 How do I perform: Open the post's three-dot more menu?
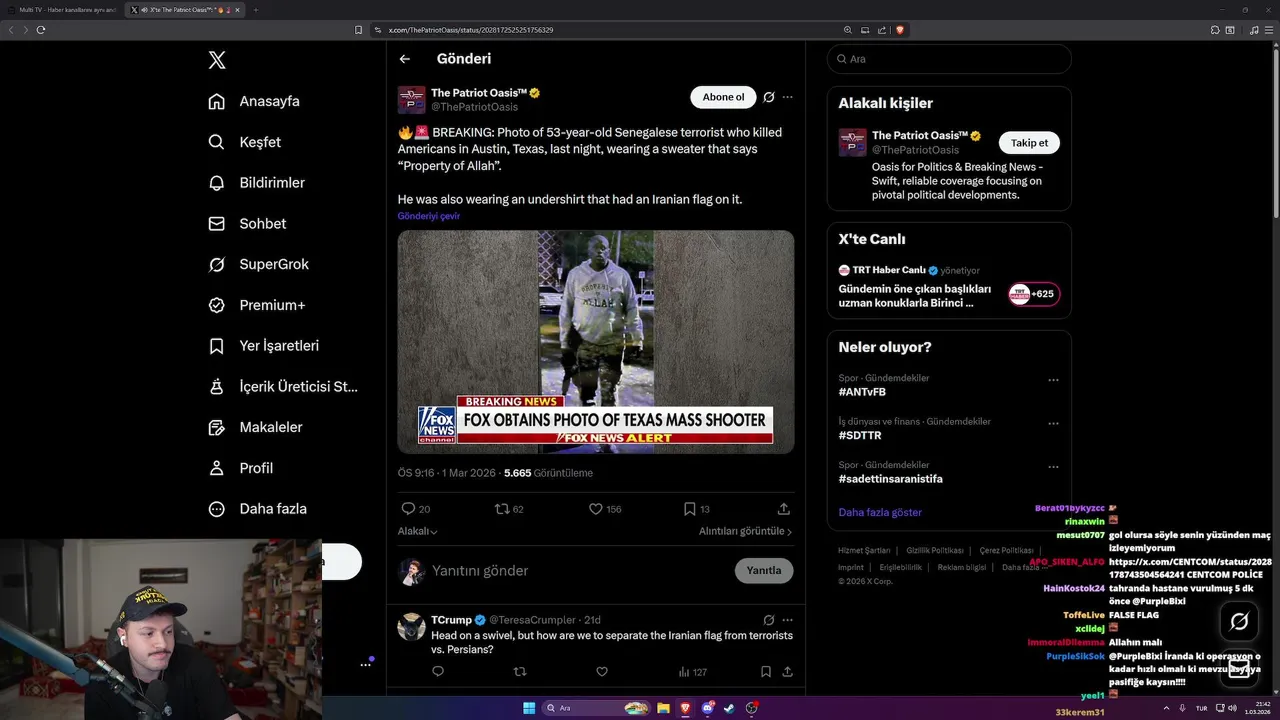point(787,97)
